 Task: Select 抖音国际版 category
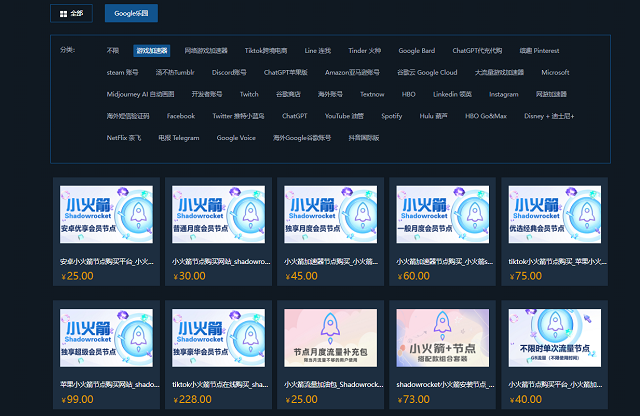point(364,138)
